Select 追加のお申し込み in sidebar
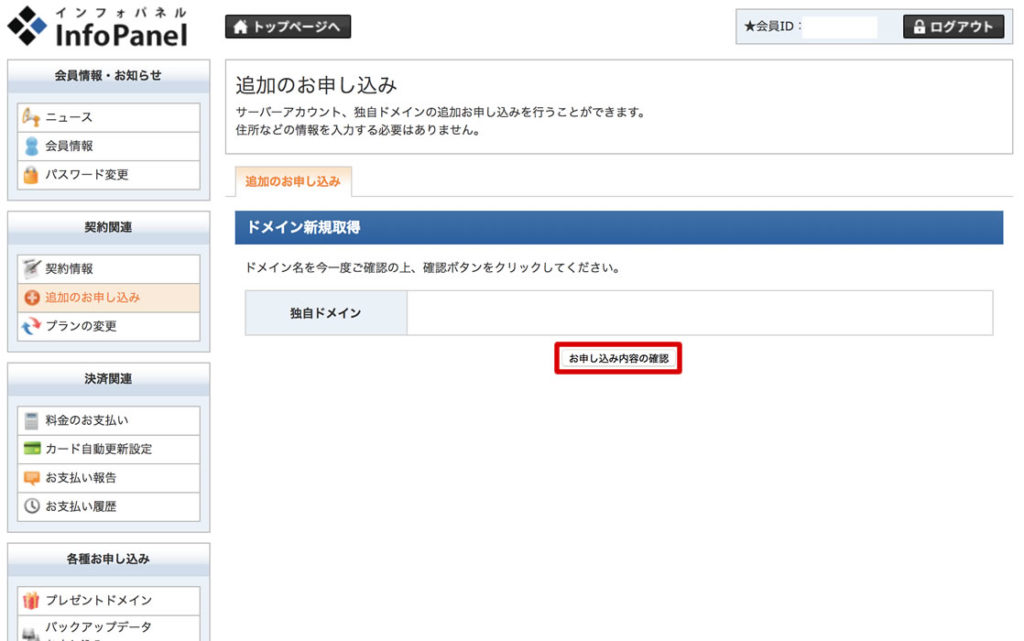Image resolution: width=1024 pixels, height=641 pixels. tap(108, 298)
